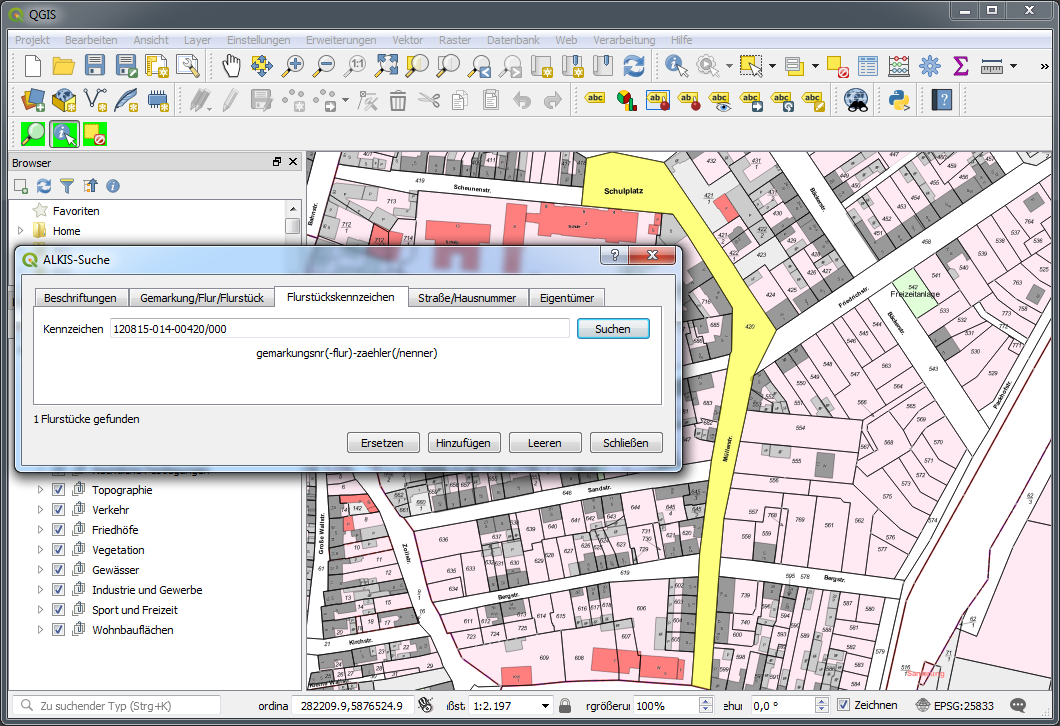Toggle the Gewässer layer visibility checkbox

pos(58,570)
